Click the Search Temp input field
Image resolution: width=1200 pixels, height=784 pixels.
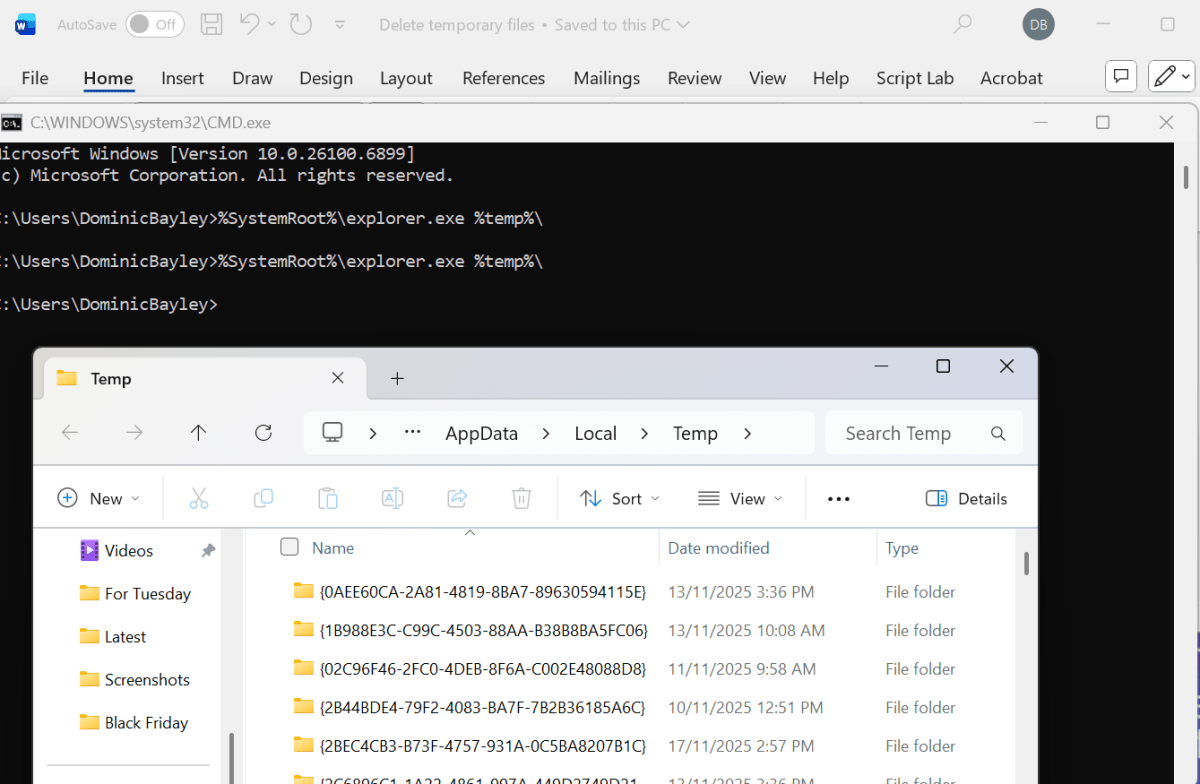[910, 433]
